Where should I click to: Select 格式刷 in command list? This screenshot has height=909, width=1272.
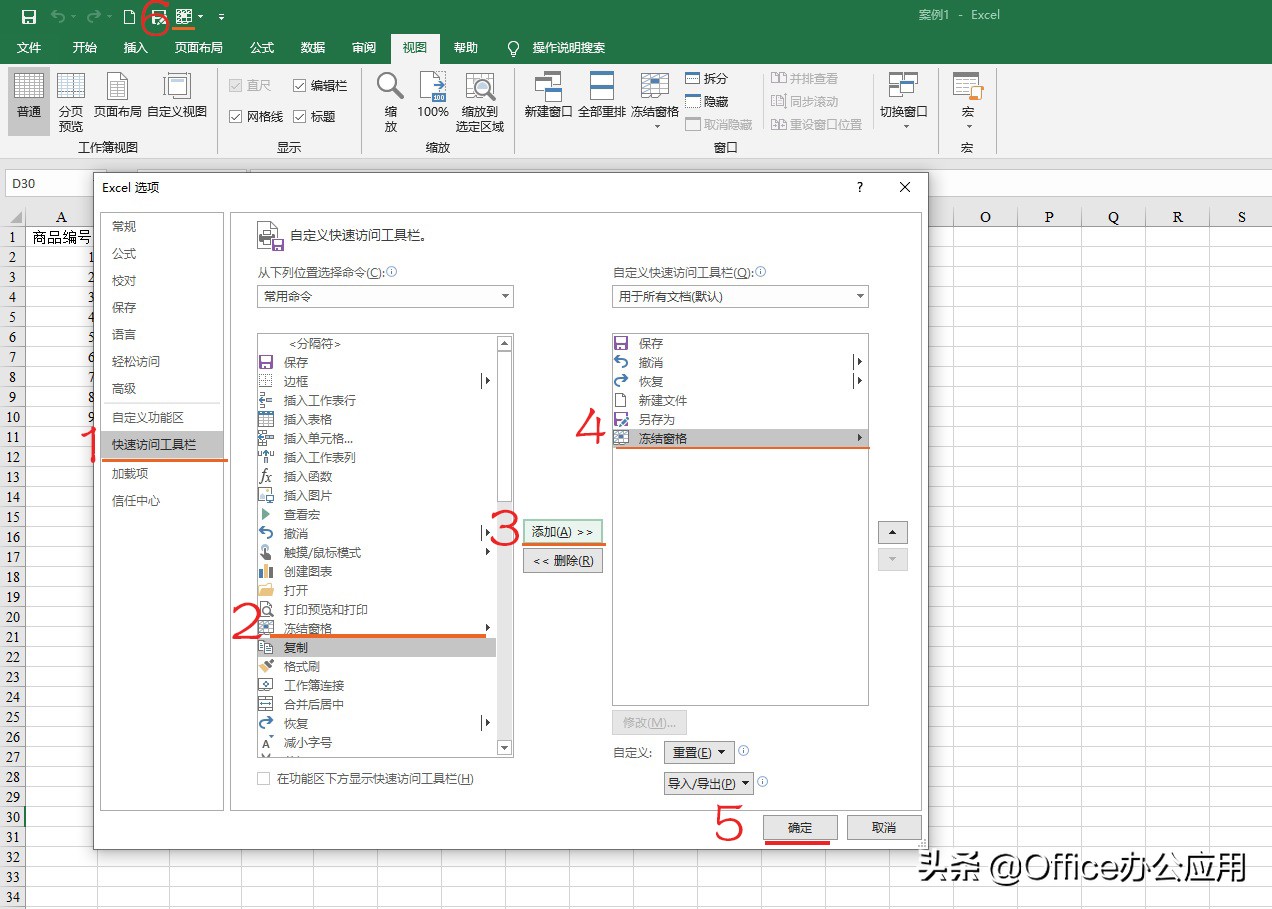click(x=376, y=666)
